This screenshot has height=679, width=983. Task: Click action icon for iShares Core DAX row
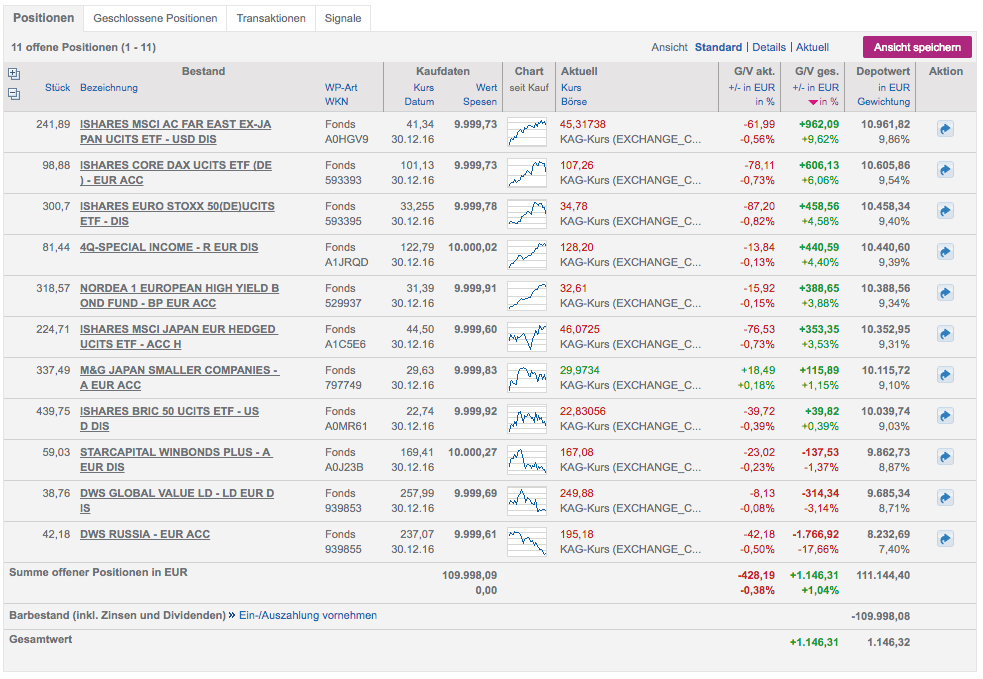[945, 170]
